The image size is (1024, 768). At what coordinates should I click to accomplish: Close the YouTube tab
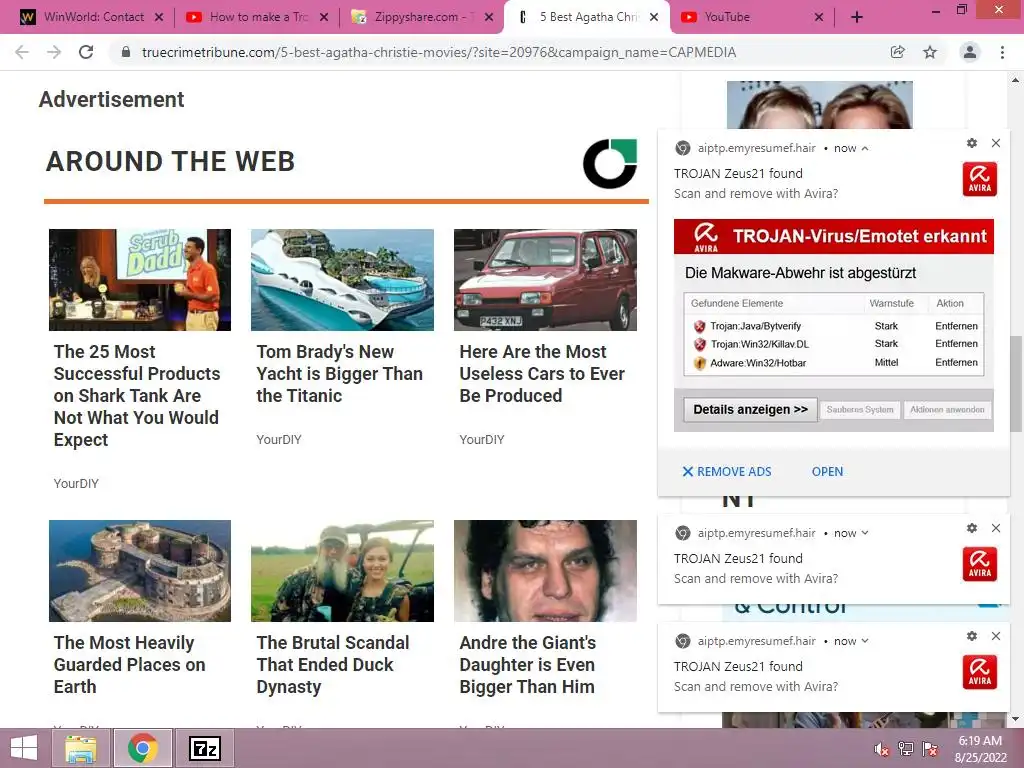tap(819, 18)
